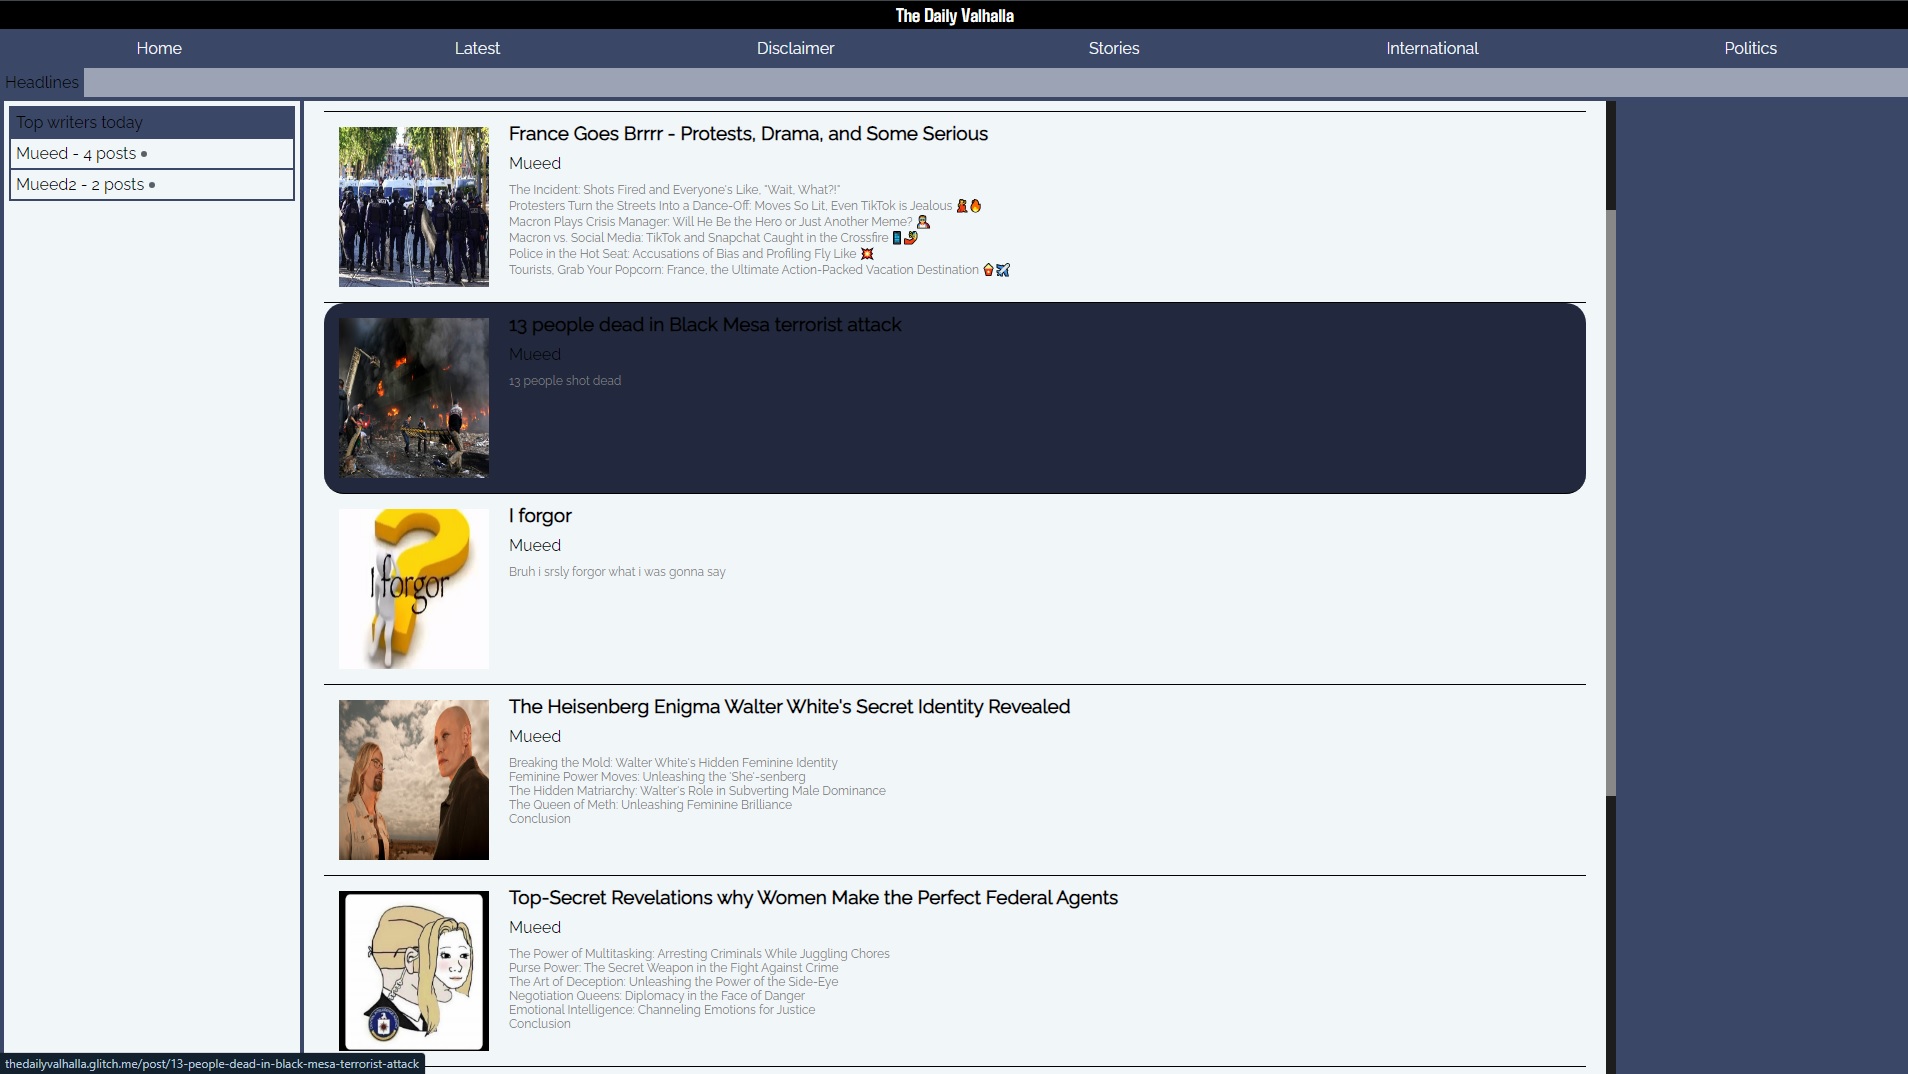Go to the Latest section
The height and width of the screenshot is (1074, 1908).
(x=477, y=48)
